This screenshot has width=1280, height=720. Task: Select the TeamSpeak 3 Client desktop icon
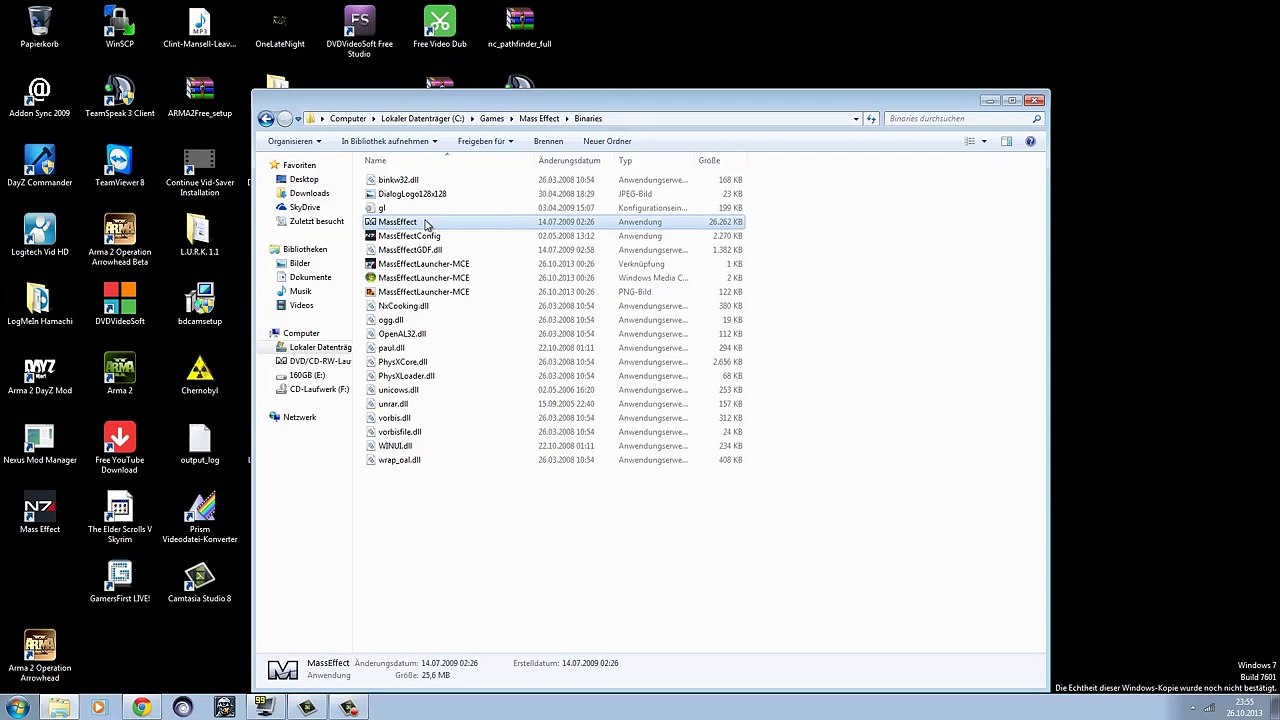(x=119, y=96)
